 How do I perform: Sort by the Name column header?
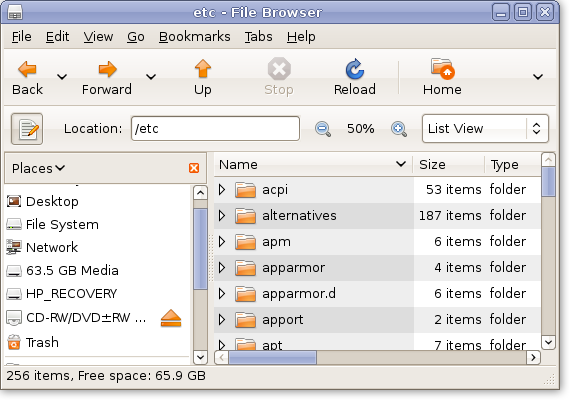point(313,164)
